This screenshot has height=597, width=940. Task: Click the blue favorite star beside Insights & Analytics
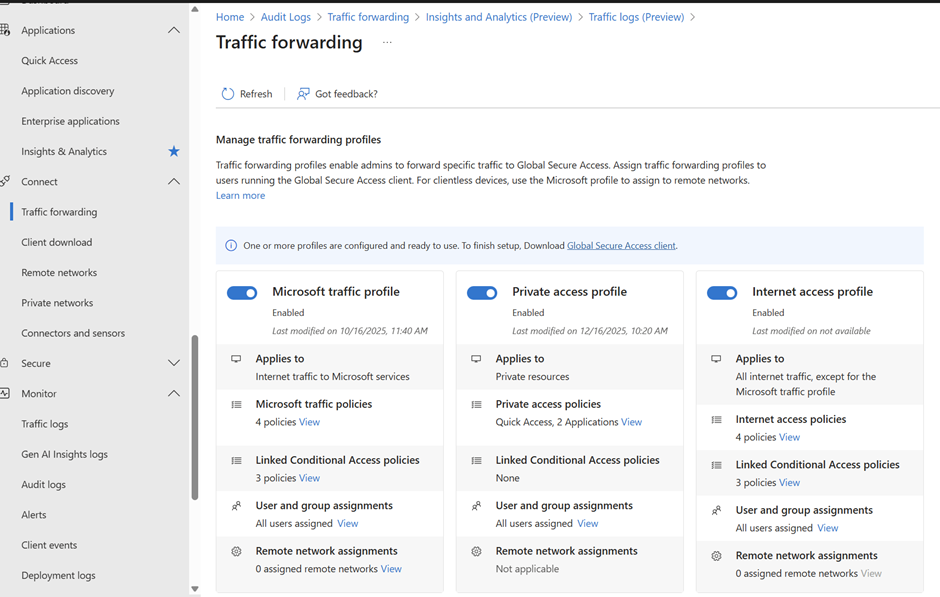173,151
